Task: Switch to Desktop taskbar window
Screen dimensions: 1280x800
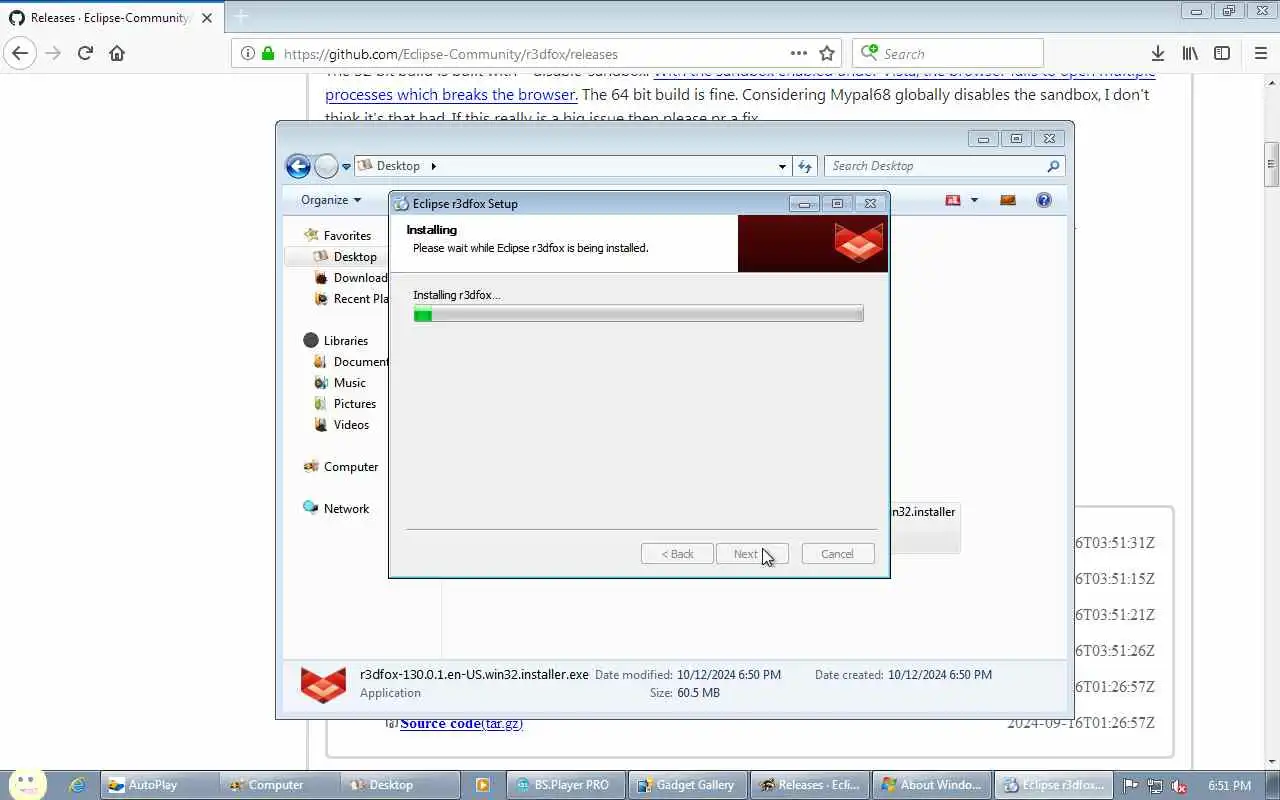Action: tap(398, 785)
